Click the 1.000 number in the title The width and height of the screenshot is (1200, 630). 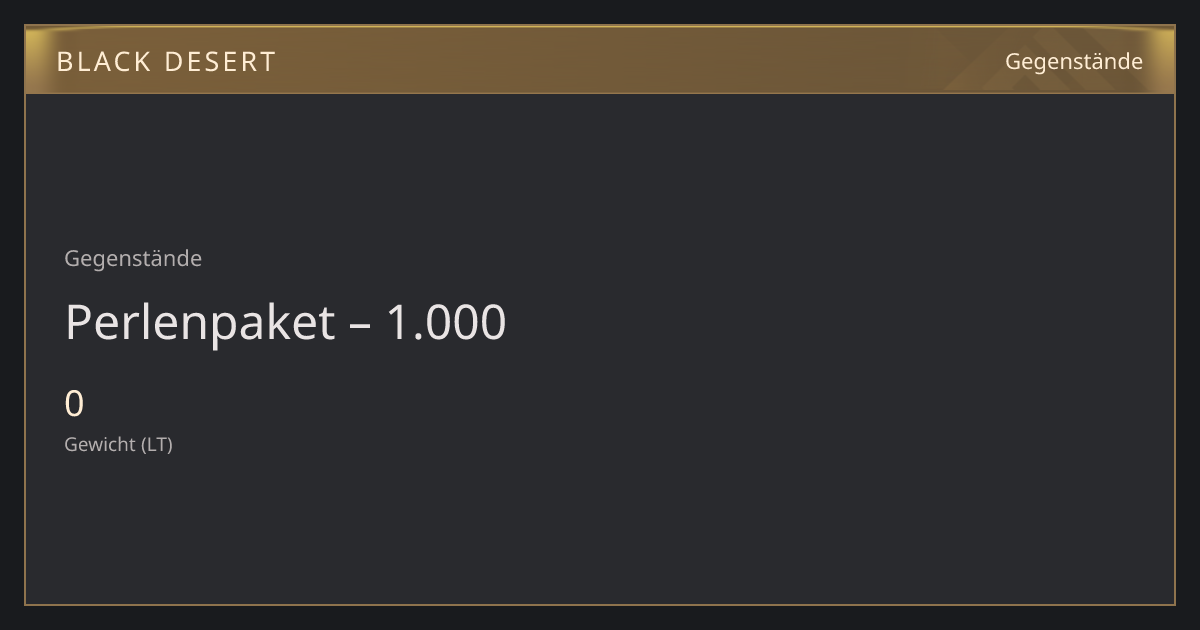point(446,322)
